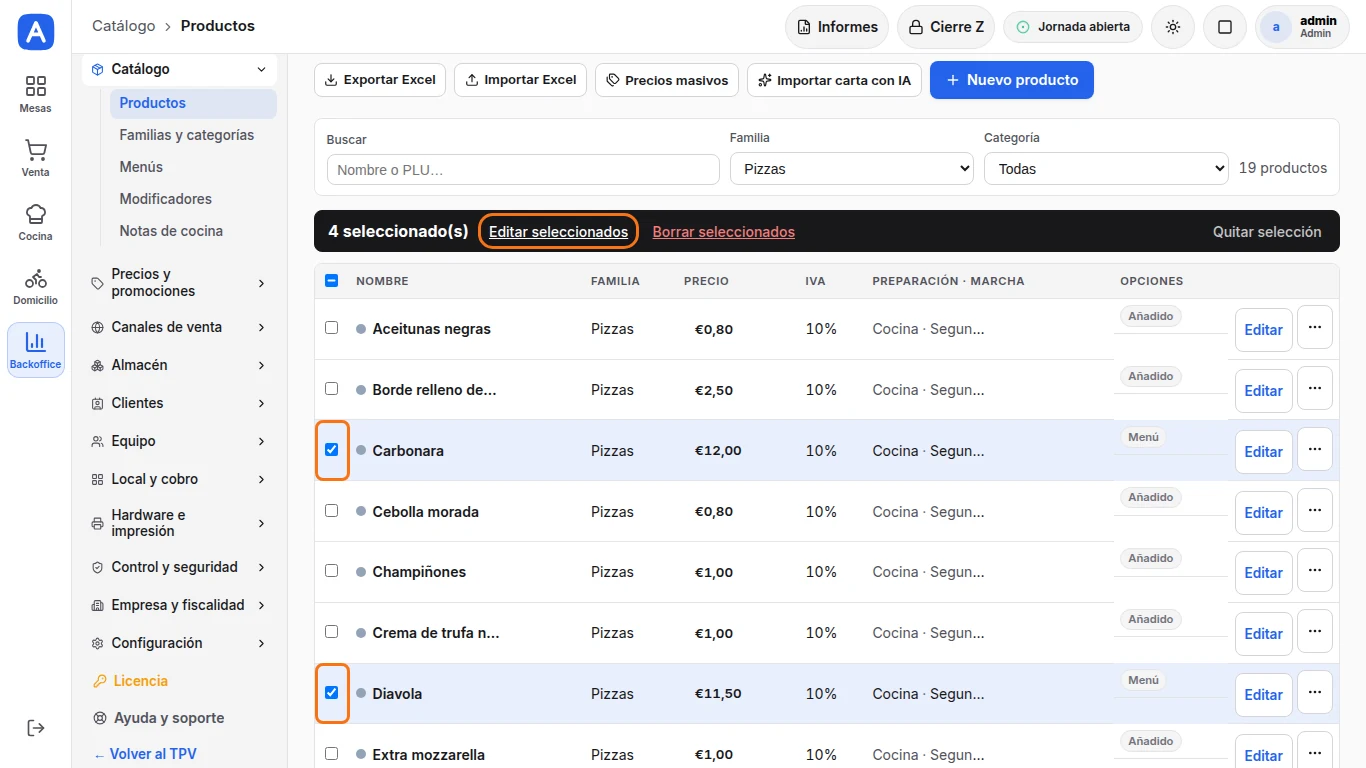The width and height of the screenshot is (1366, 768).
Task: Click the logout icon in sidebar
Action: coord(36,727)
